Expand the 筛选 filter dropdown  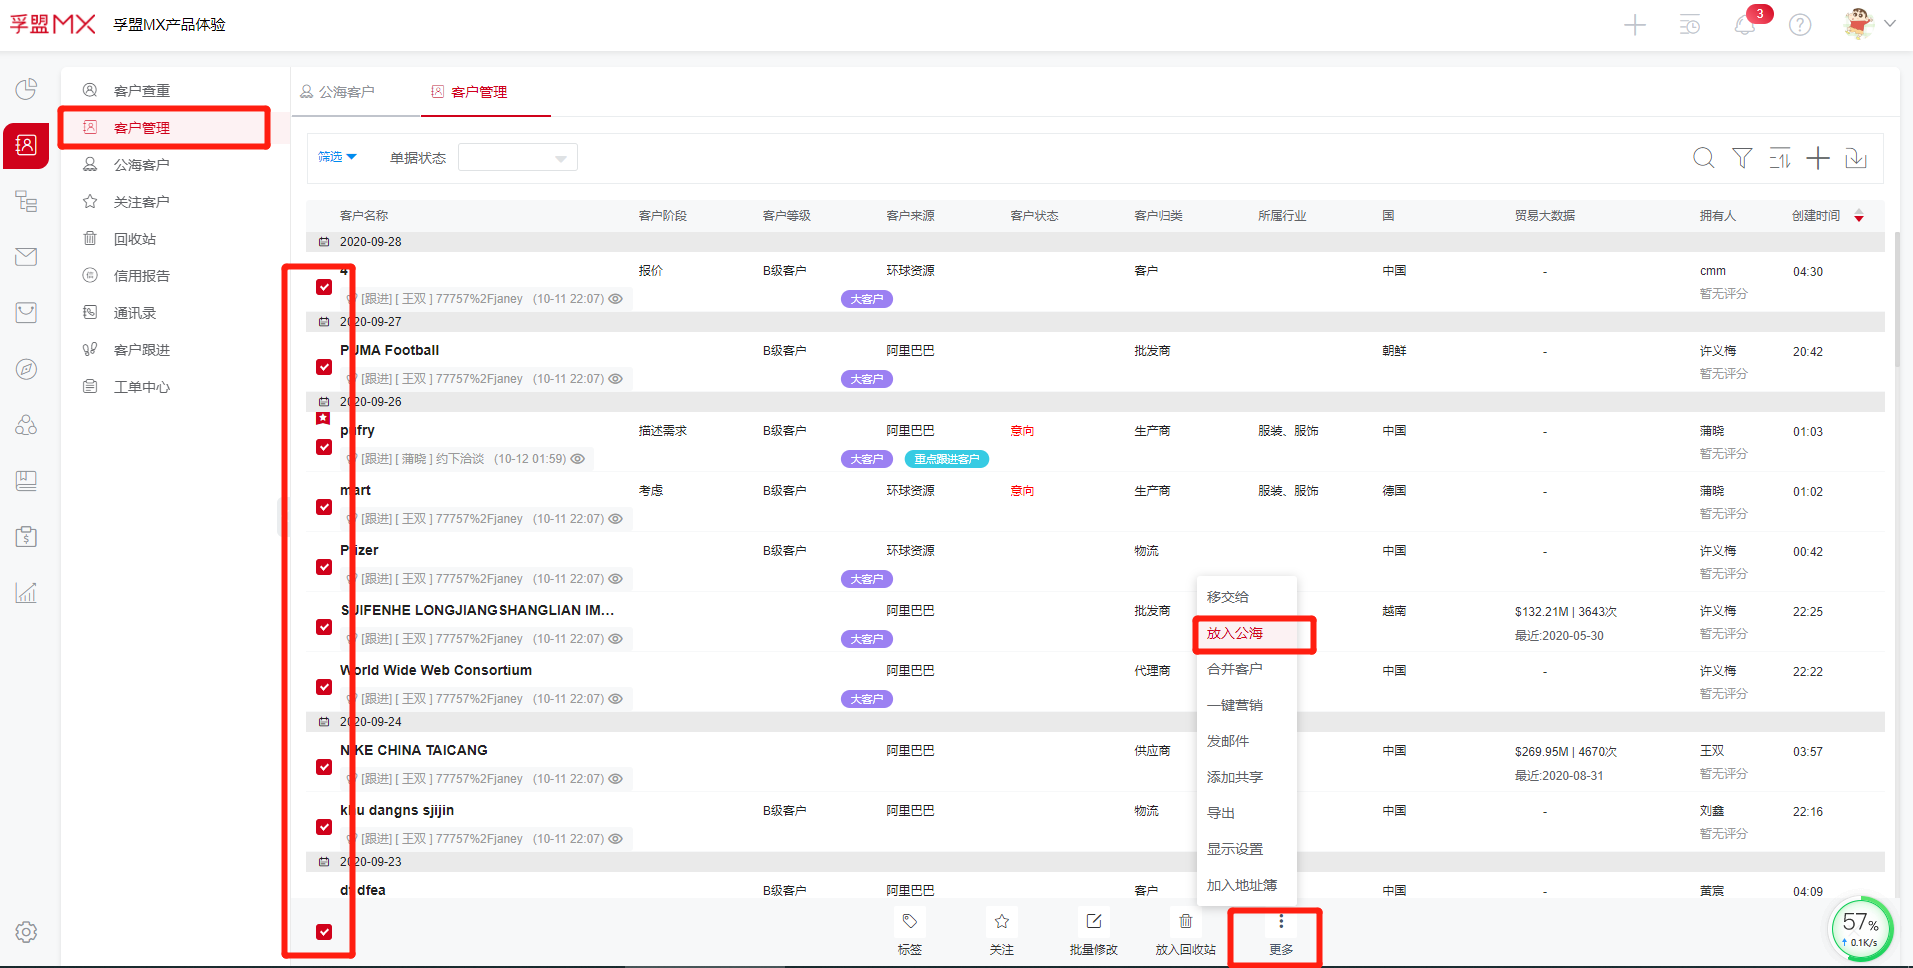(x=337, y=157)
